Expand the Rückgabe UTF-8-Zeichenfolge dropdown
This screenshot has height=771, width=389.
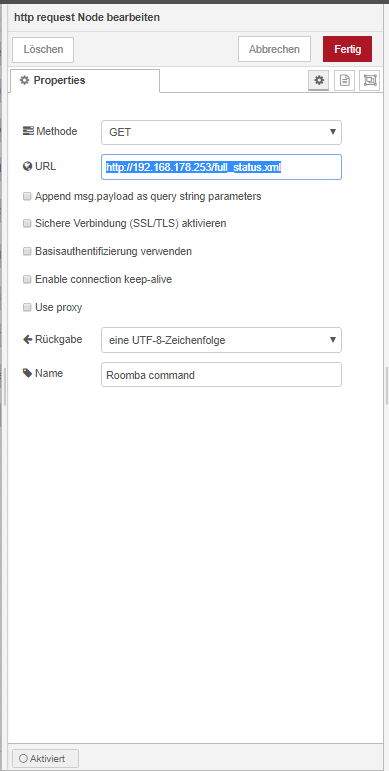(221, 340)
